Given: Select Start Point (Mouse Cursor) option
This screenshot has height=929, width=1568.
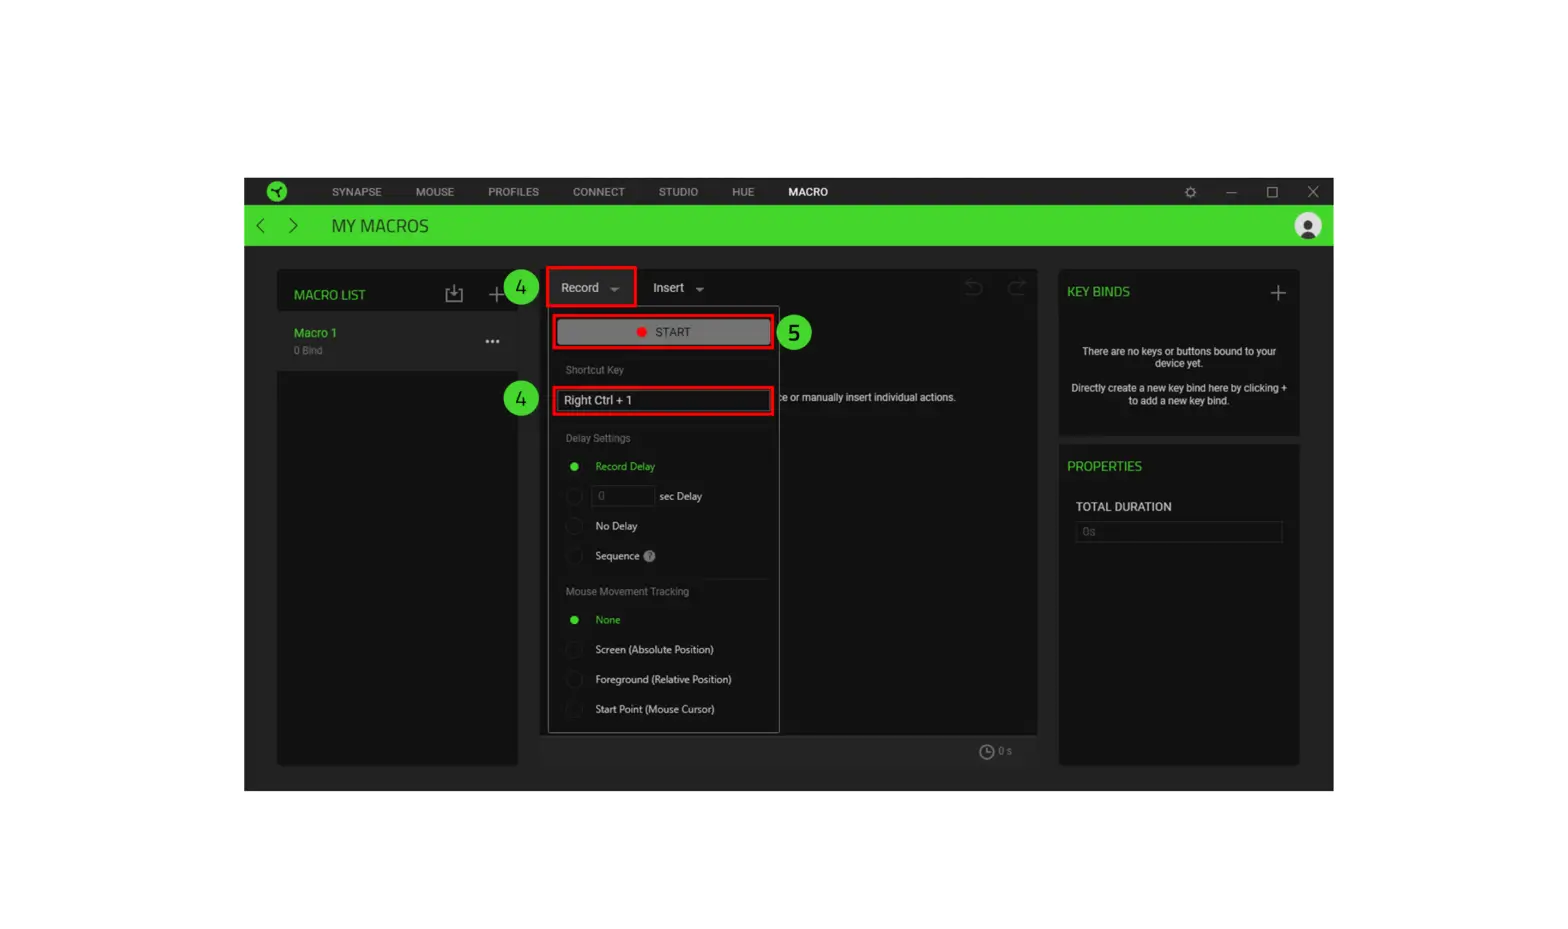Looking at the screenshot, I should (x=574, y=709).
